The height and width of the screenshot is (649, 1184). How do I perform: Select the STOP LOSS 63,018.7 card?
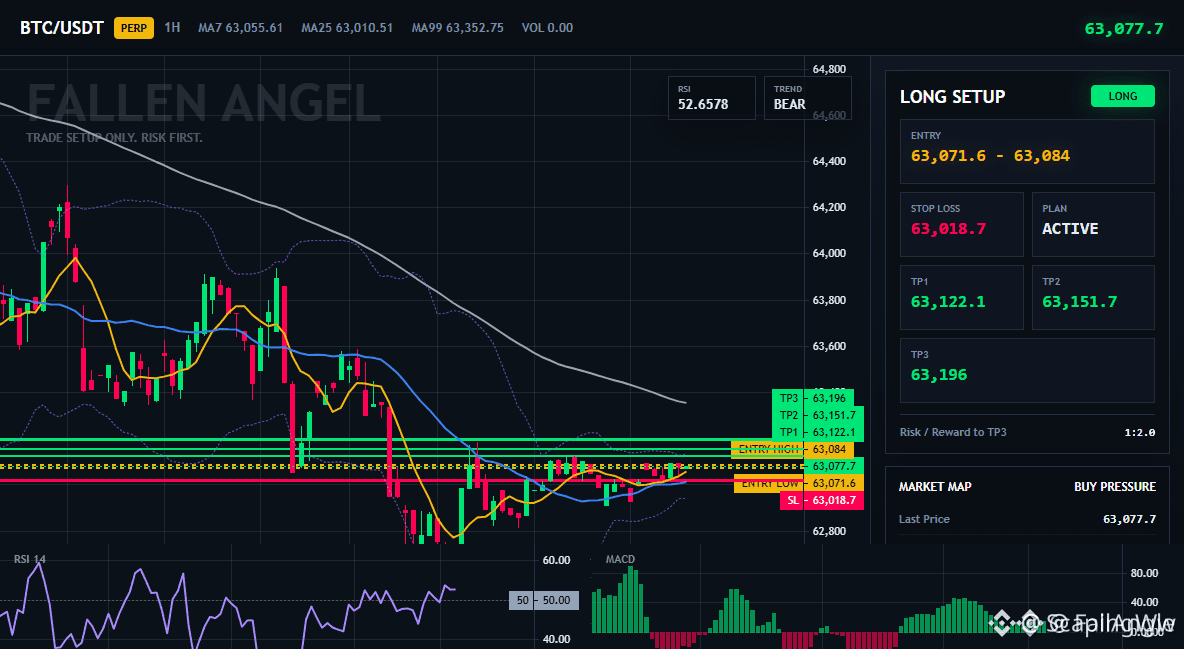click(961, 224)
